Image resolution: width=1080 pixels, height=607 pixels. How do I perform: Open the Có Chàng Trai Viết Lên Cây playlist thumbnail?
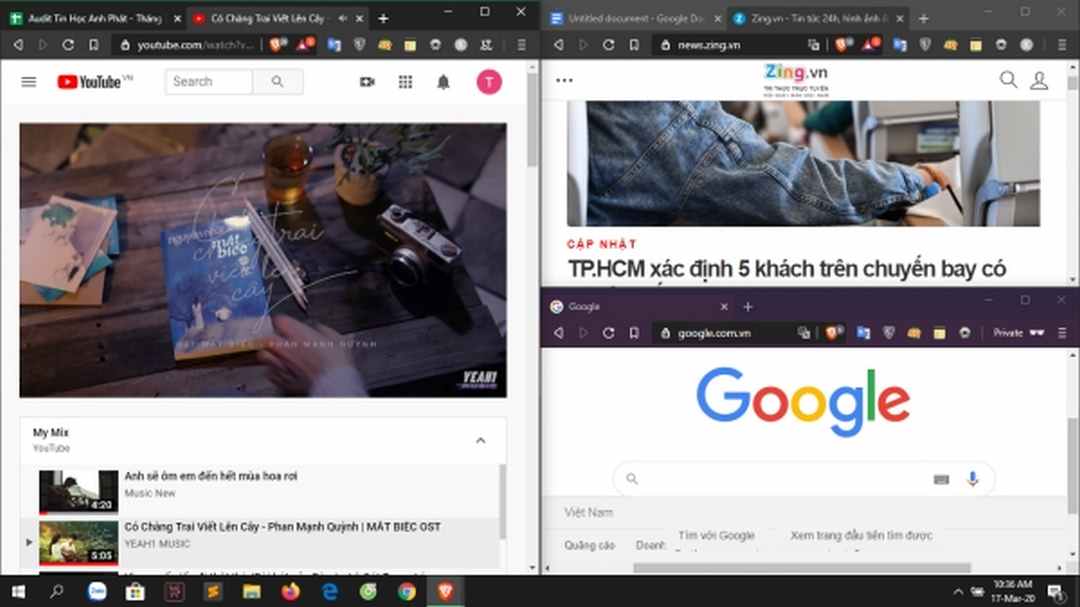(79, 542)
